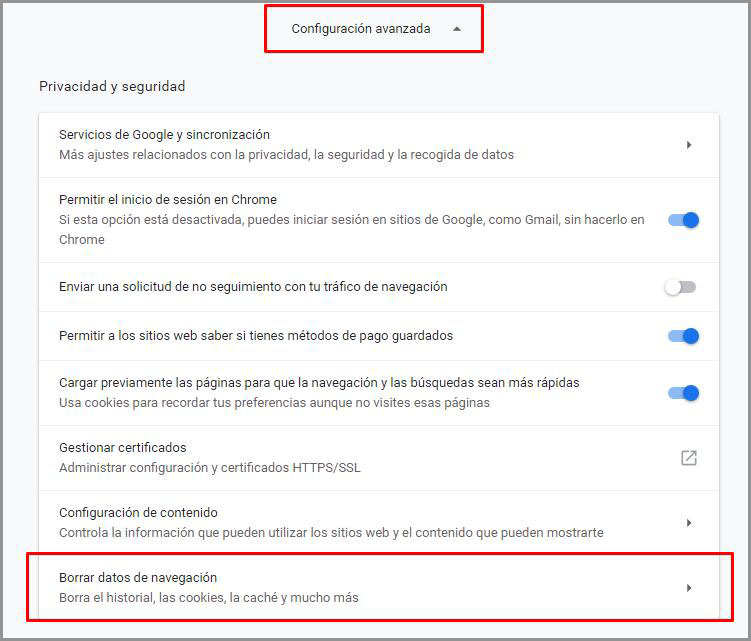
Task: Open Configuración de contenido
Action: coord(138,513)
